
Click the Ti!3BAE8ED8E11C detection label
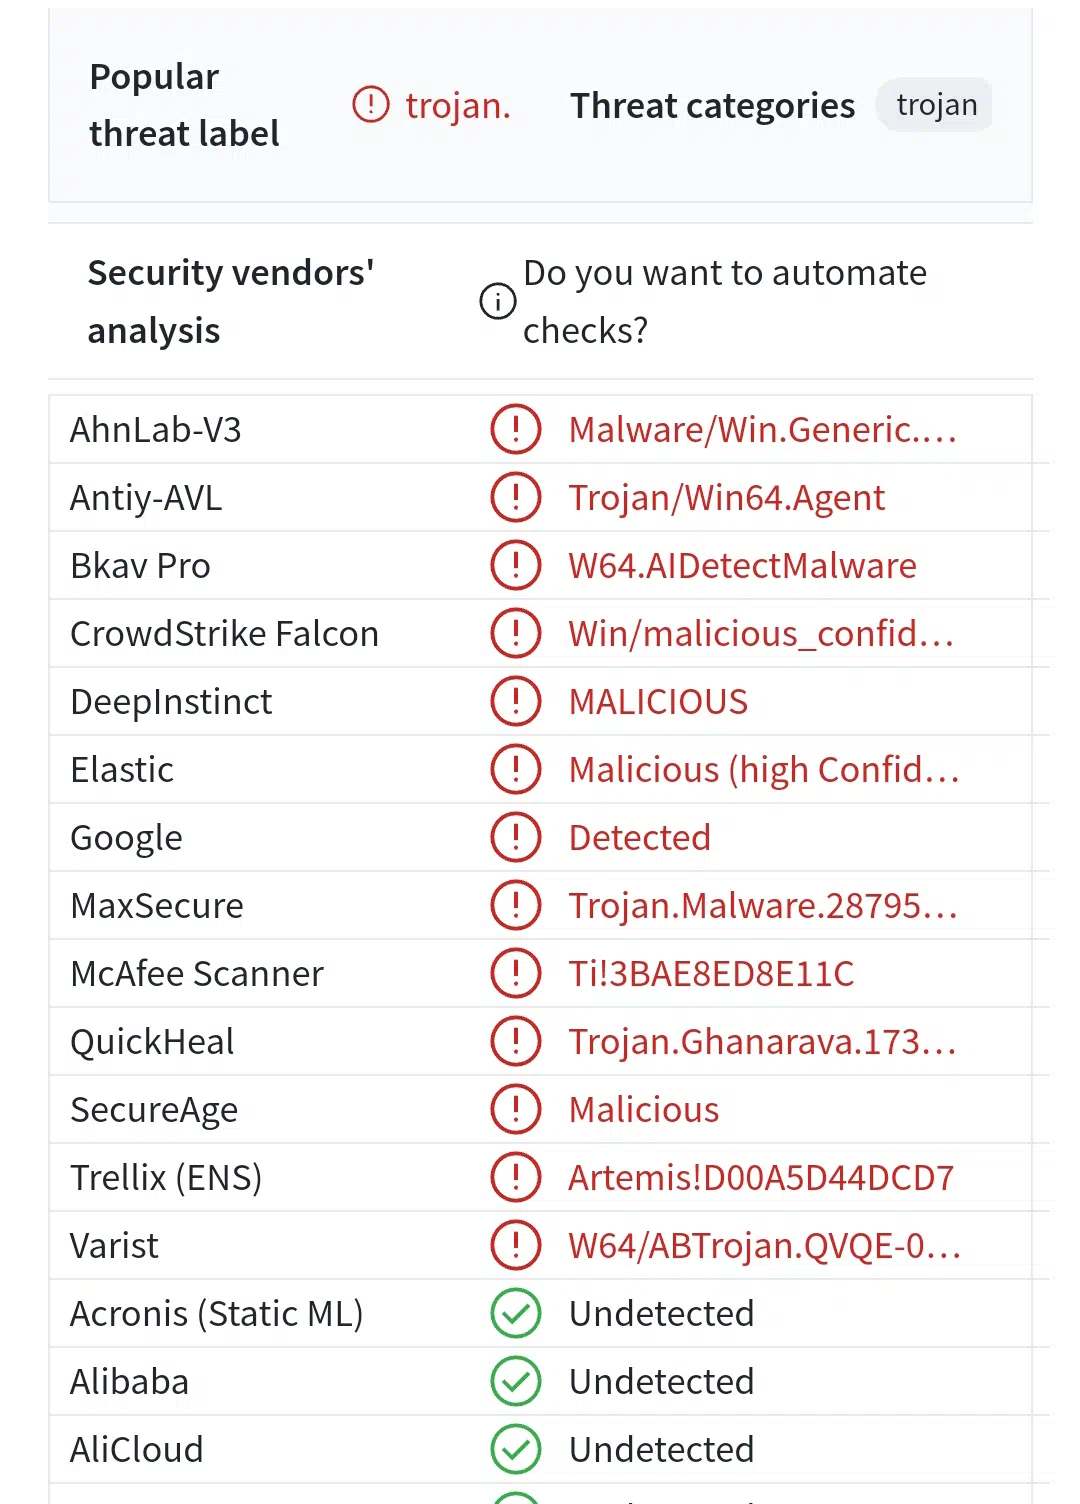coord(711,974)
